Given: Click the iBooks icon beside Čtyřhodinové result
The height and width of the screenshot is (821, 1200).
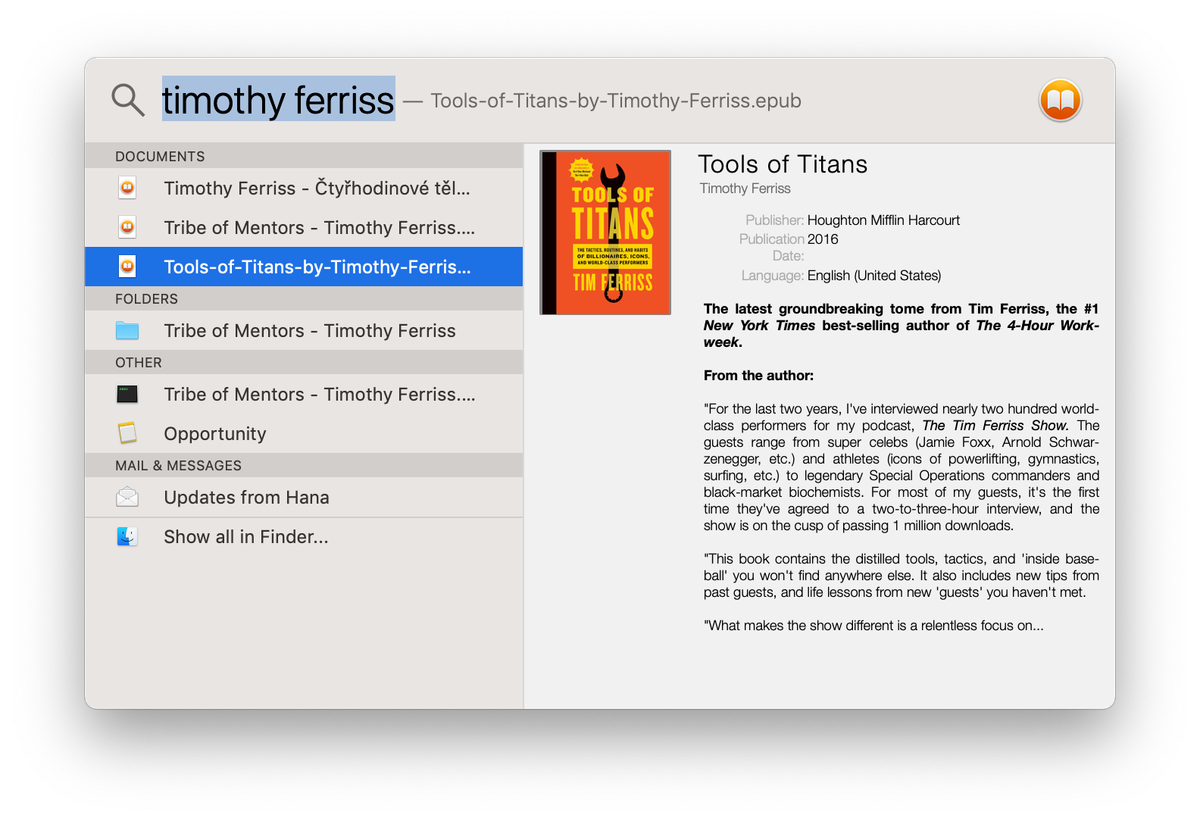Looking at the screenshot, I should point(127,188).
